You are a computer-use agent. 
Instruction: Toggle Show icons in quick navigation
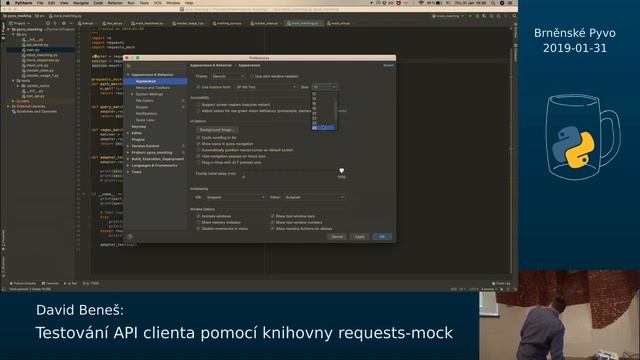coord(198,144)
